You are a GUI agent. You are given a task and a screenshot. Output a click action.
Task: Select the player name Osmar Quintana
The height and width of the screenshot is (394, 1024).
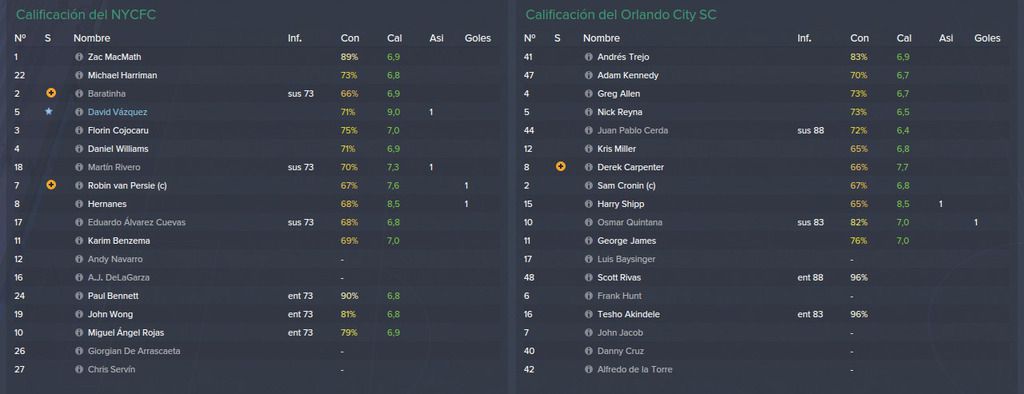coord(630,222)
